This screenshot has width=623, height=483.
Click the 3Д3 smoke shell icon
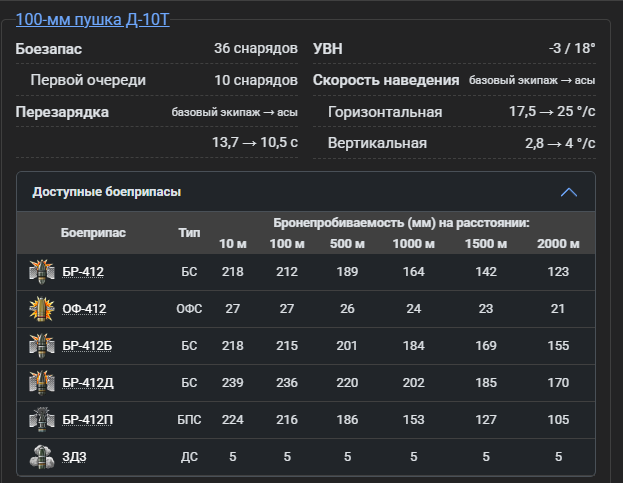(x=42, y=456)
